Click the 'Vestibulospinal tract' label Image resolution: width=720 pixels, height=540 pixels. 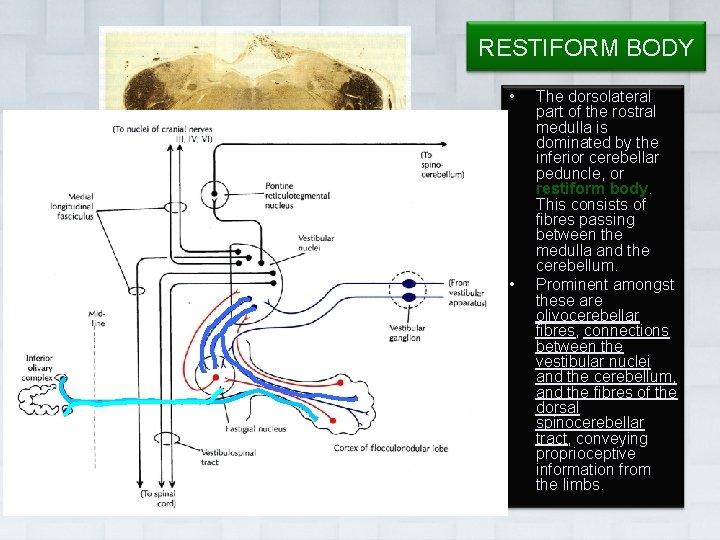228,457
